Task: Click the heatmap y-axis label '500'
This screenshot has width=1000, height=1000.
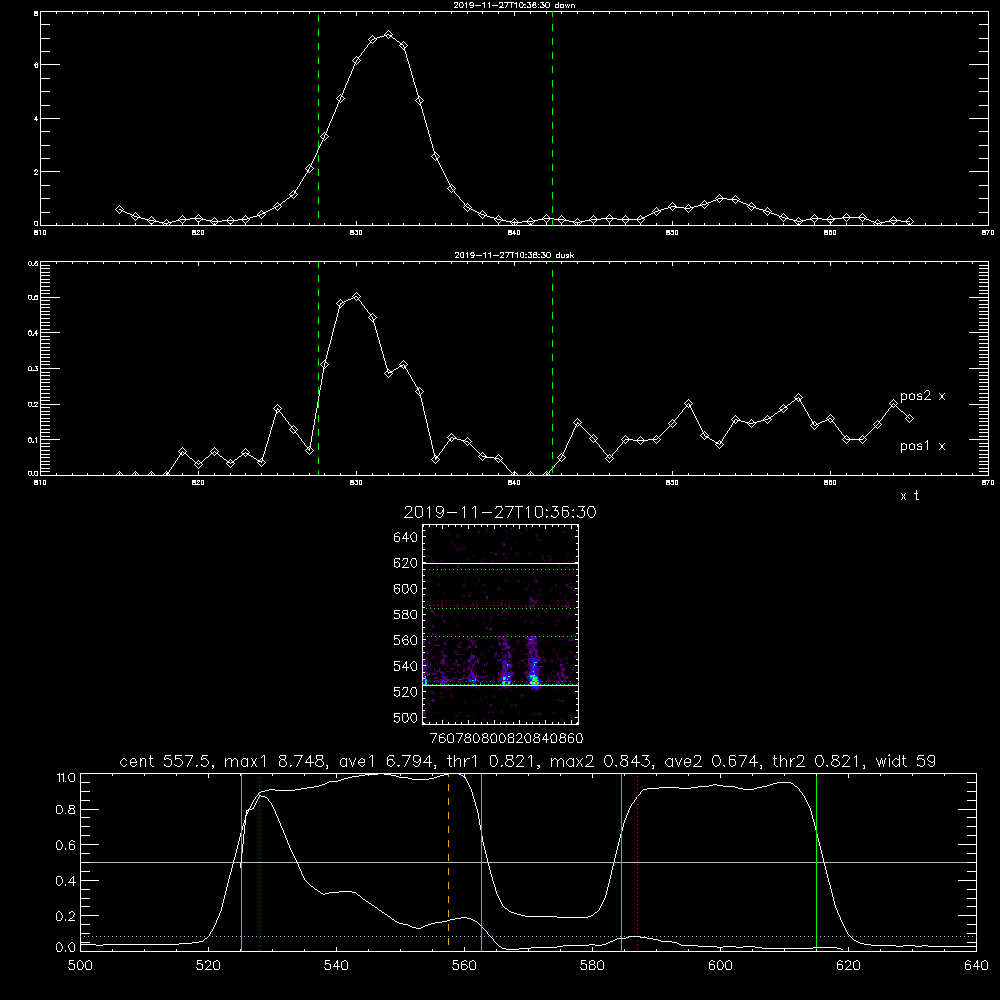Action: click(406, 717)
